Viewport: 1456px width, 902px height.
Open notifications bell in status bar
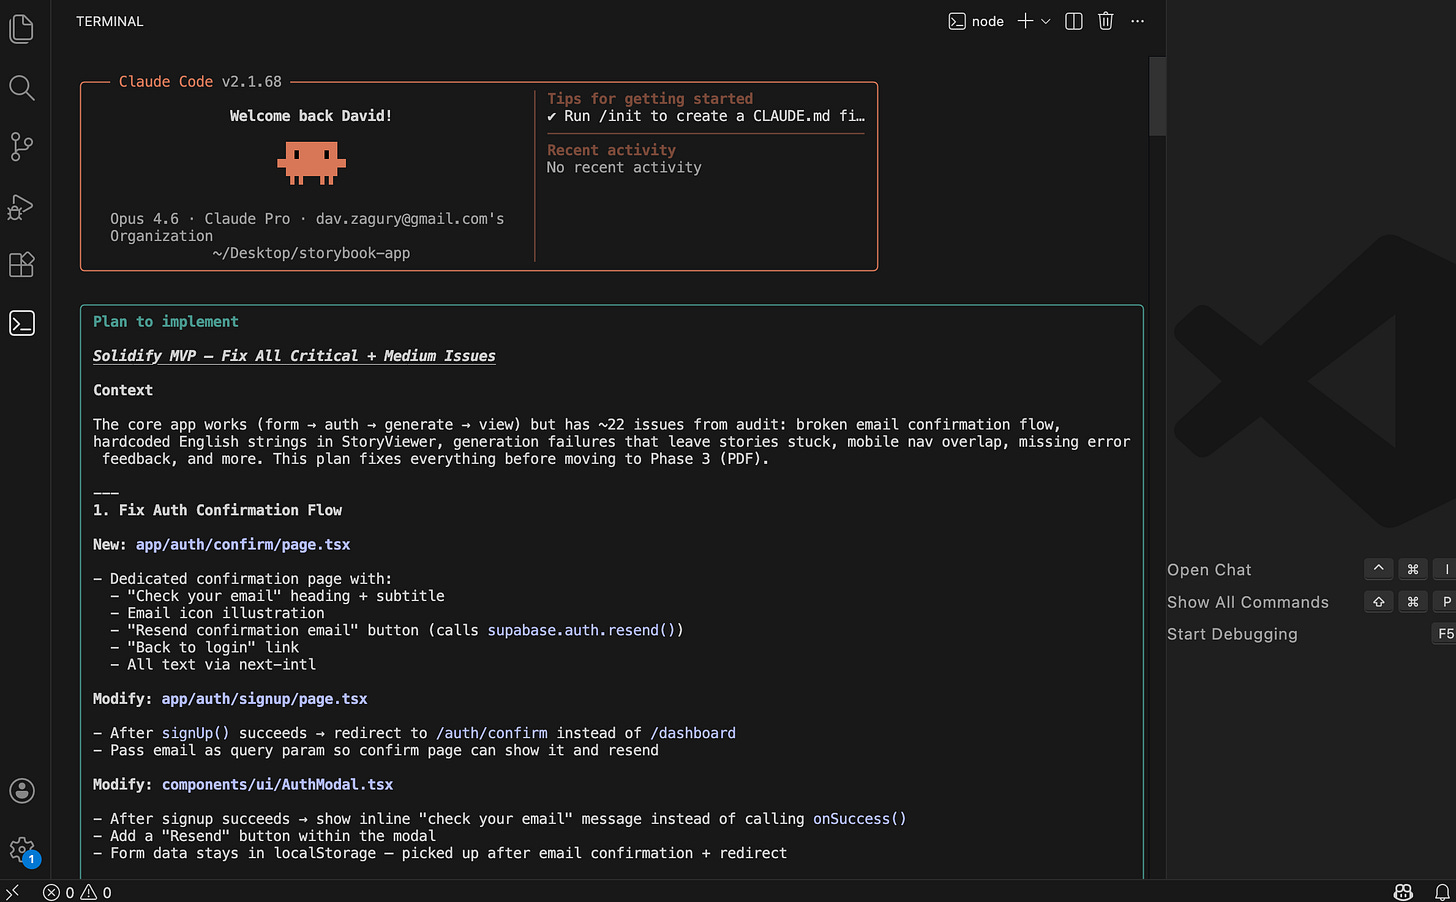pyautogui.click(x=1442, y=892)
